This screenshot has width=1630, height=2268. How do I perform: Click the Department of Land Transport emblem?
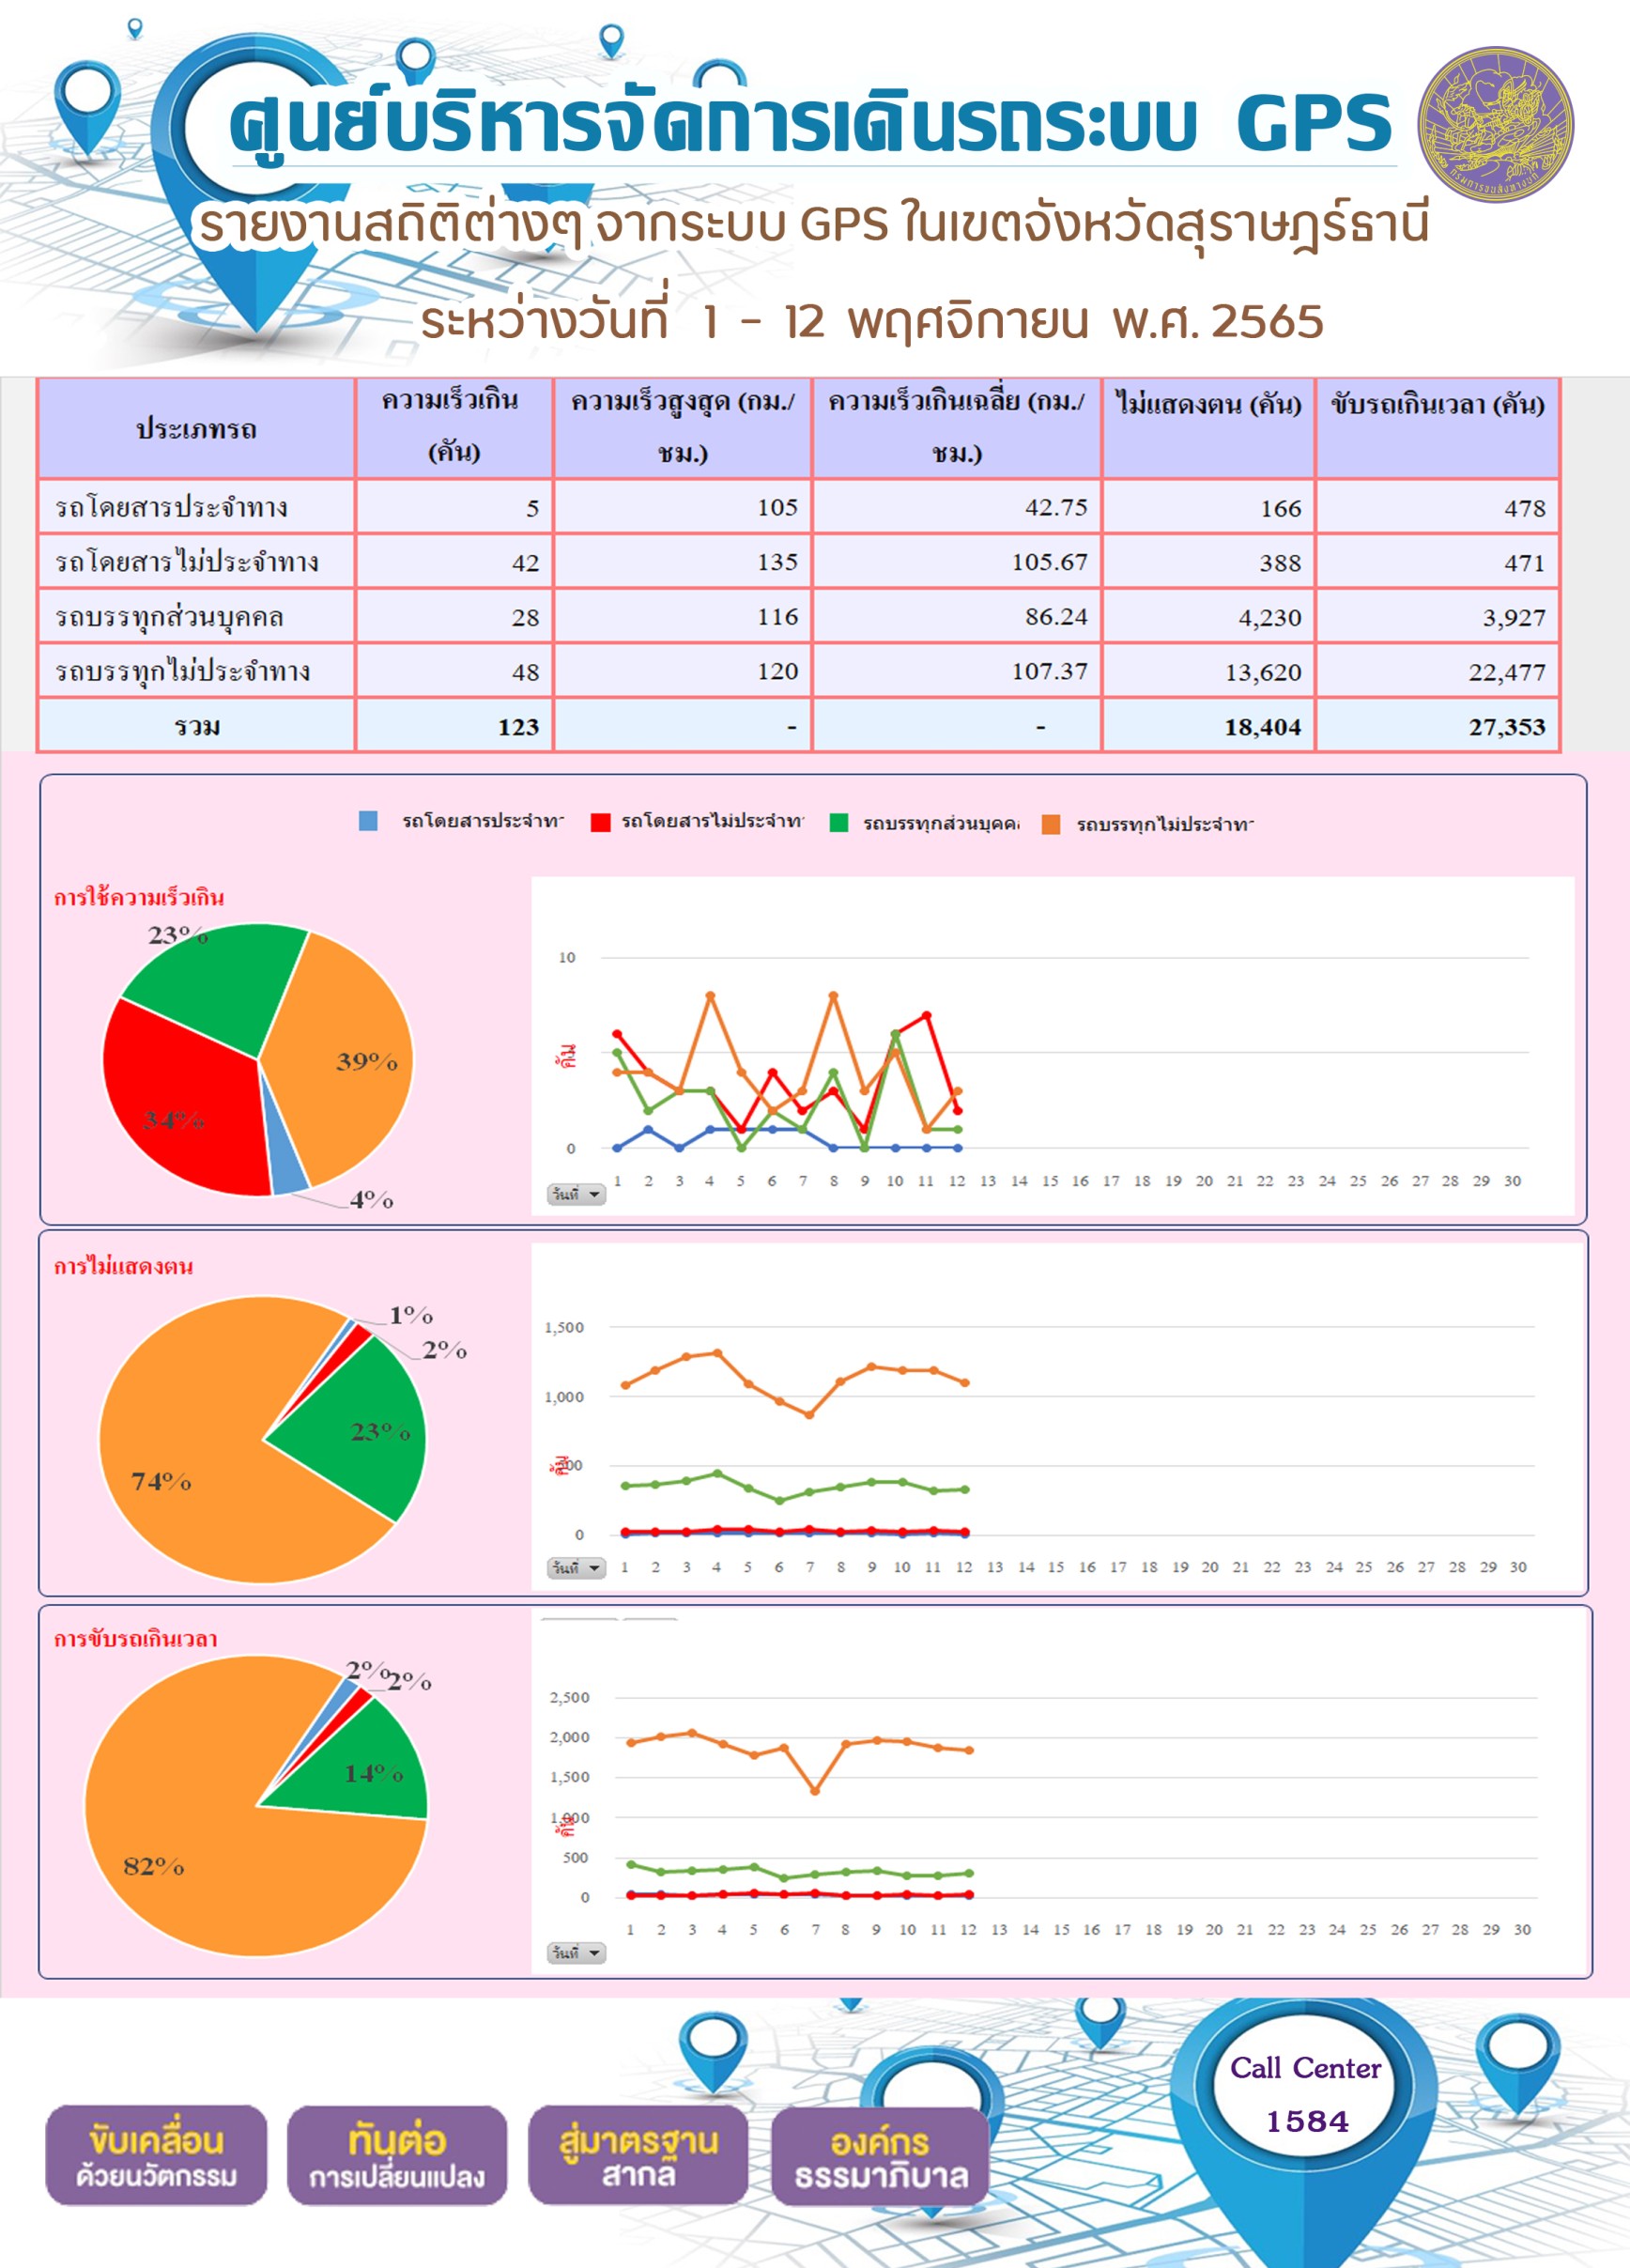click(1495, 124)
